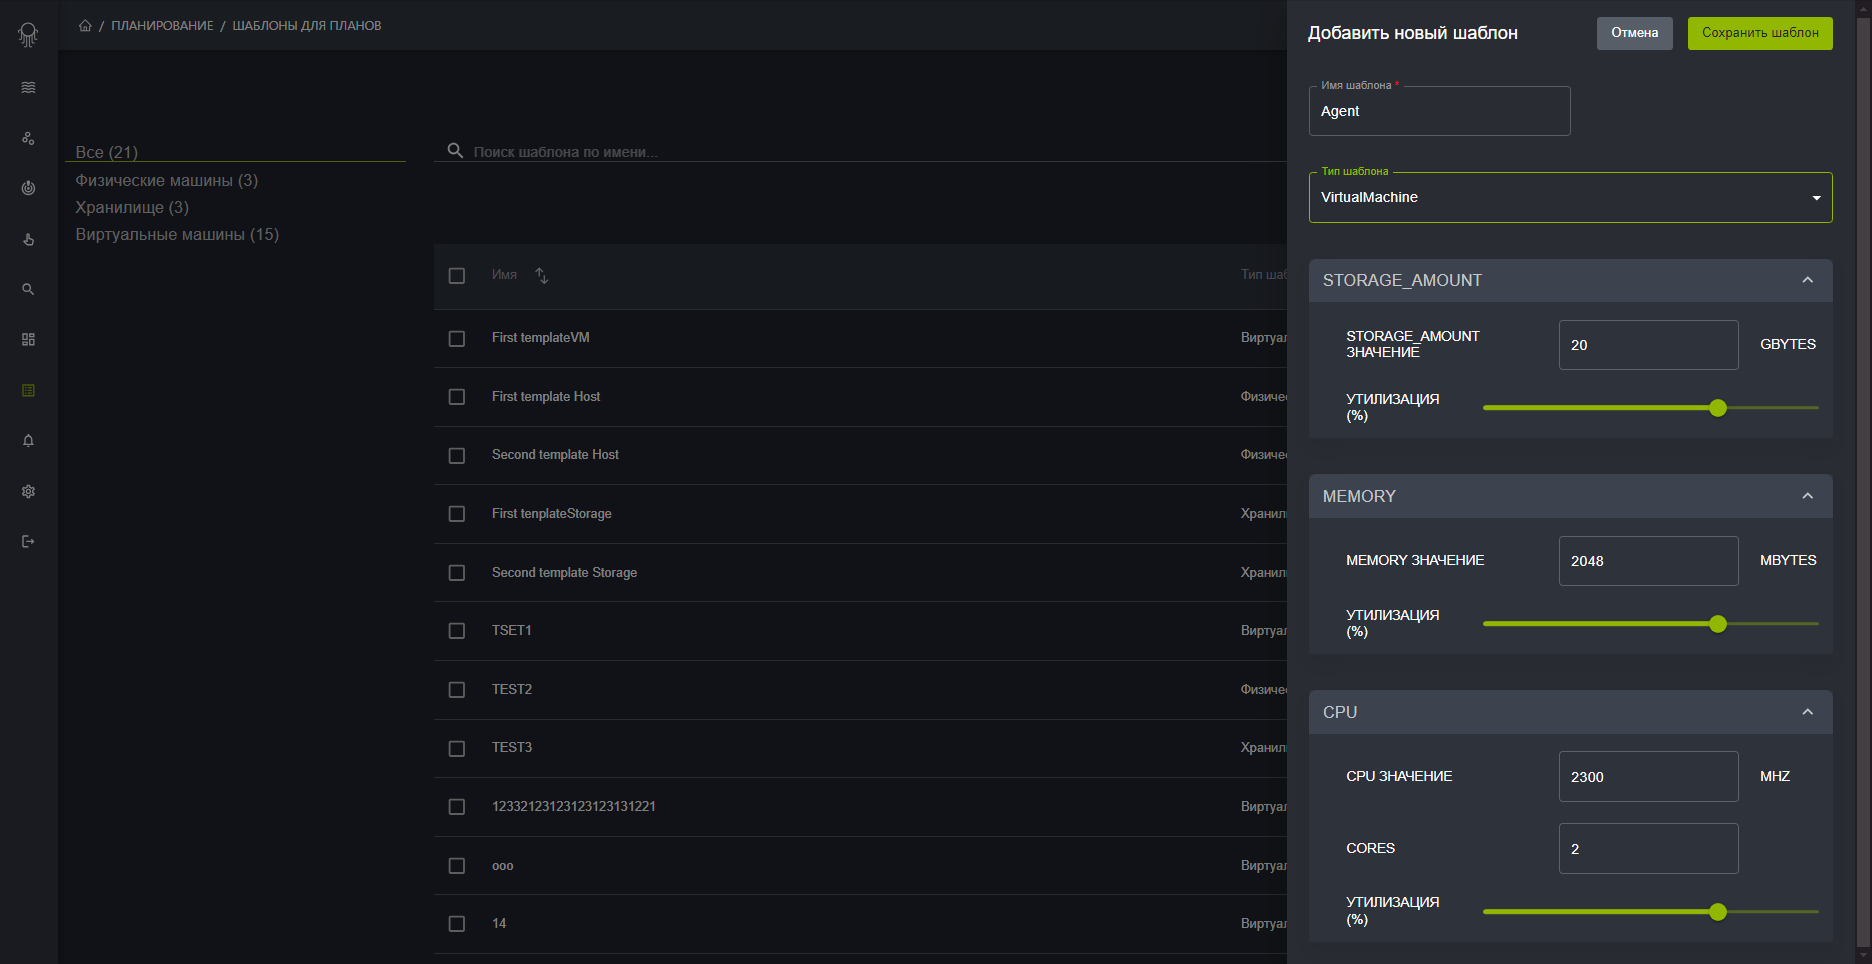Open the dashboard grid sidebar icon
This screenshot has height=964, width=1872.
tap(28, 340)
